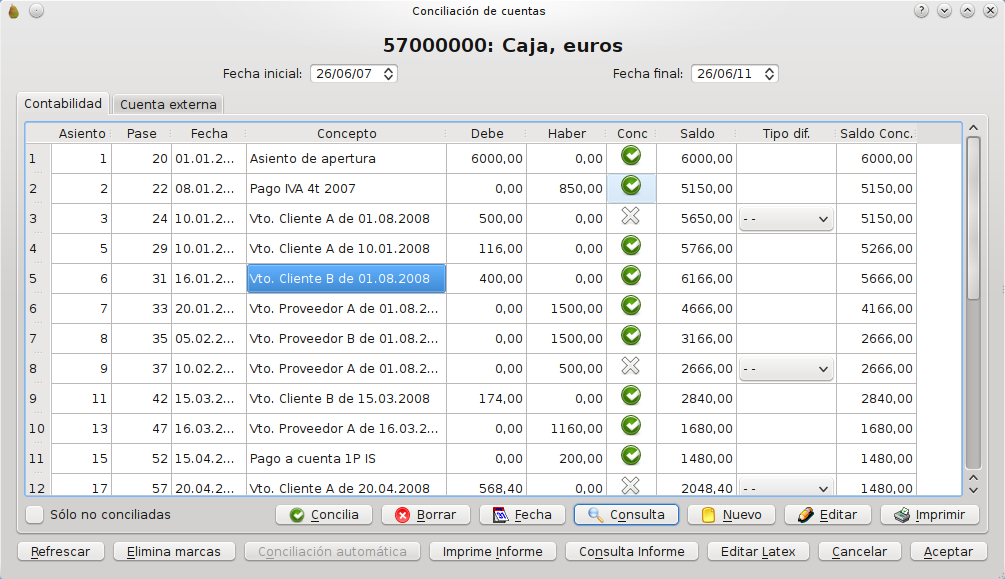The height and width of the screenshot is (579, 1005).
Task: Select the Contabilidad tab
Action: (63, 103)
